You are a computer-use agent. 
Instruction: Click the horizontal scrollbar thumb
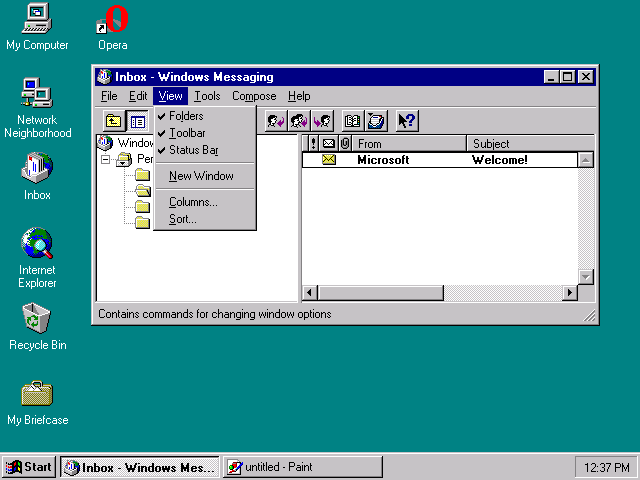[x=380, y=293]
